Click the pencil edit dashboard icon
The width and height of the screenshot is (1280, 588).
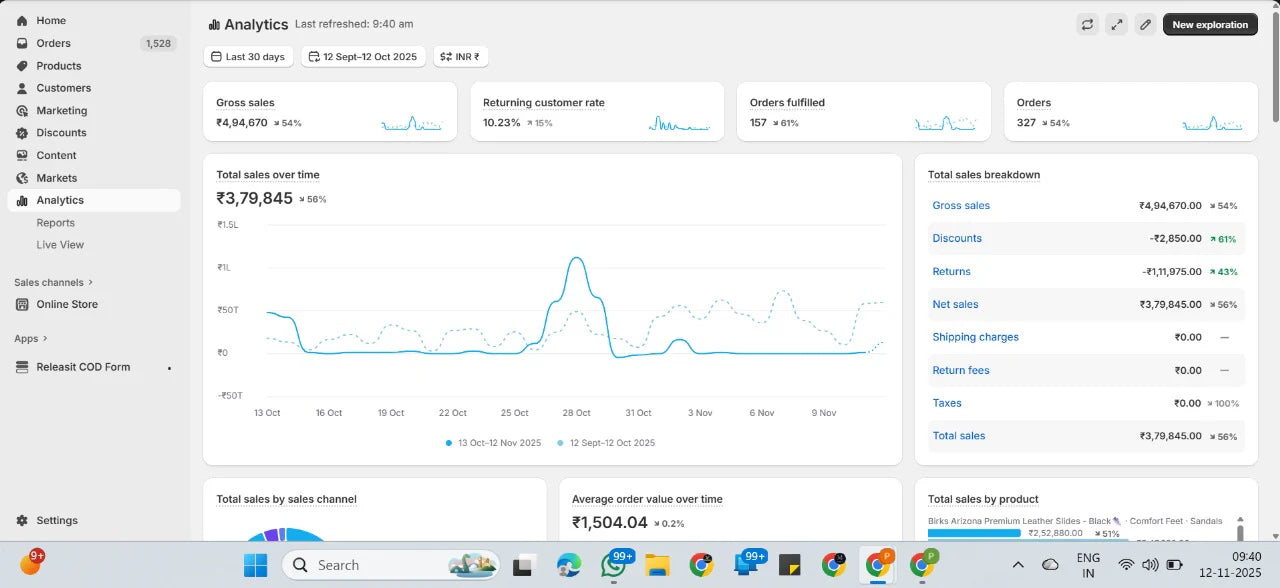[x=1146, y=25]
